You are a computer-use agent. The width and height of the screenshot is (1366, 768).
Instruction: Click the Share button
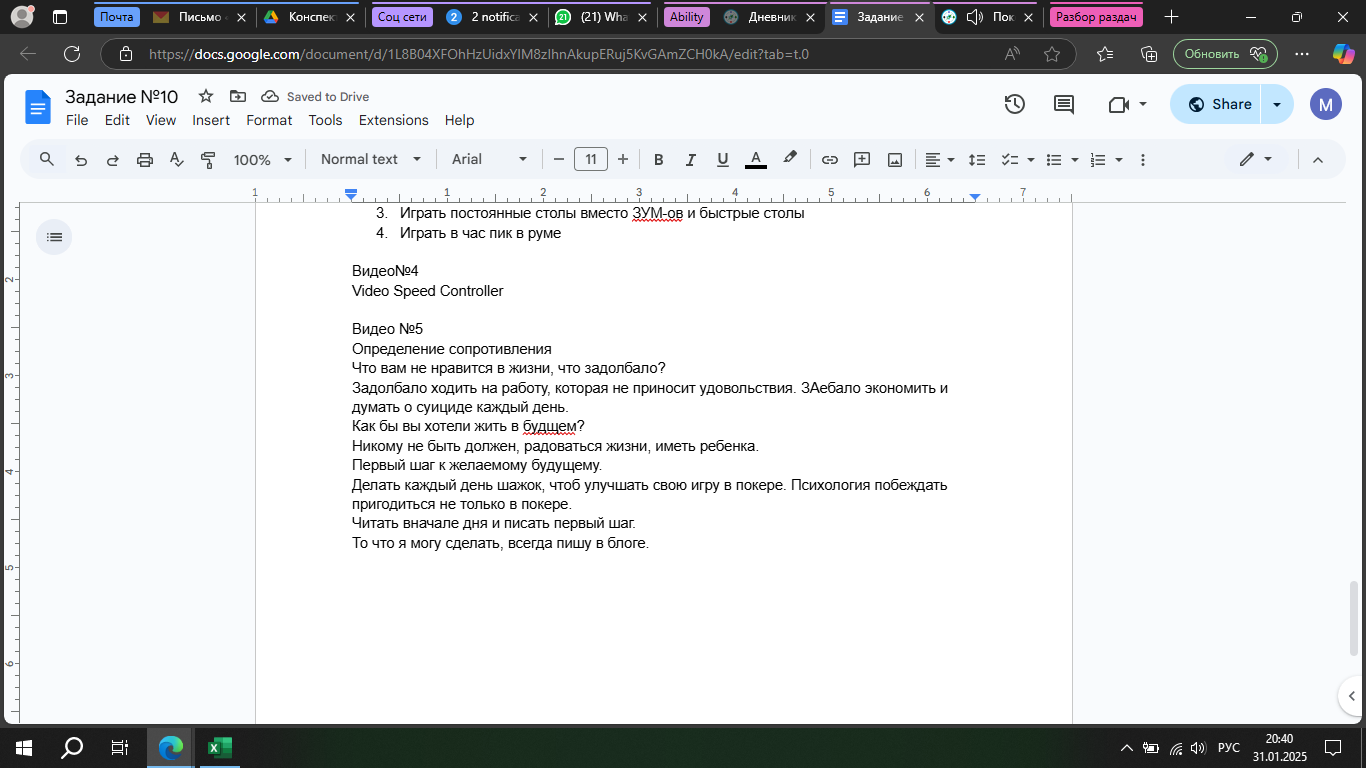click(1216, 104)
